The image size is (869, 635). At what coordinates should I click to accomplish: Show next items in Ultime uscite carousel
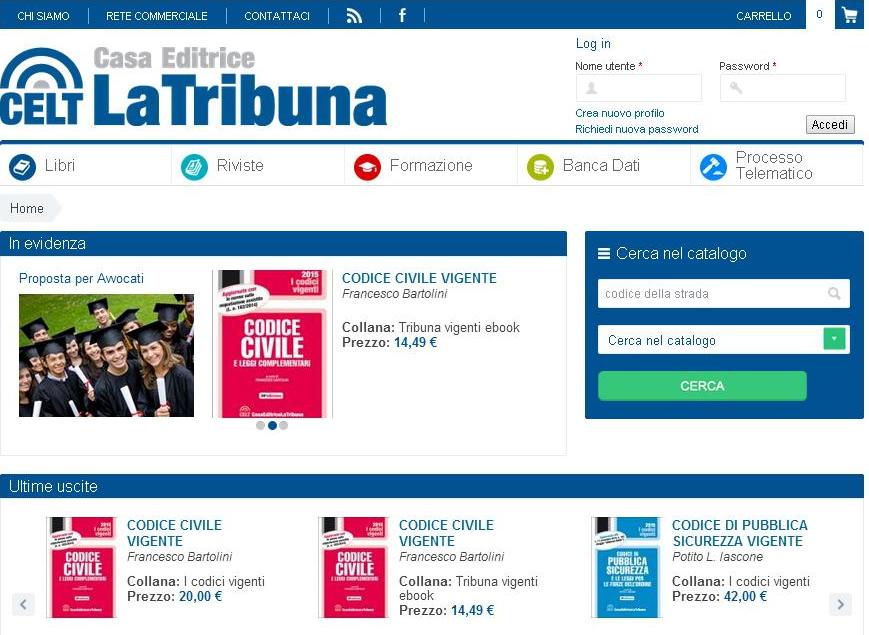point(840,604)
